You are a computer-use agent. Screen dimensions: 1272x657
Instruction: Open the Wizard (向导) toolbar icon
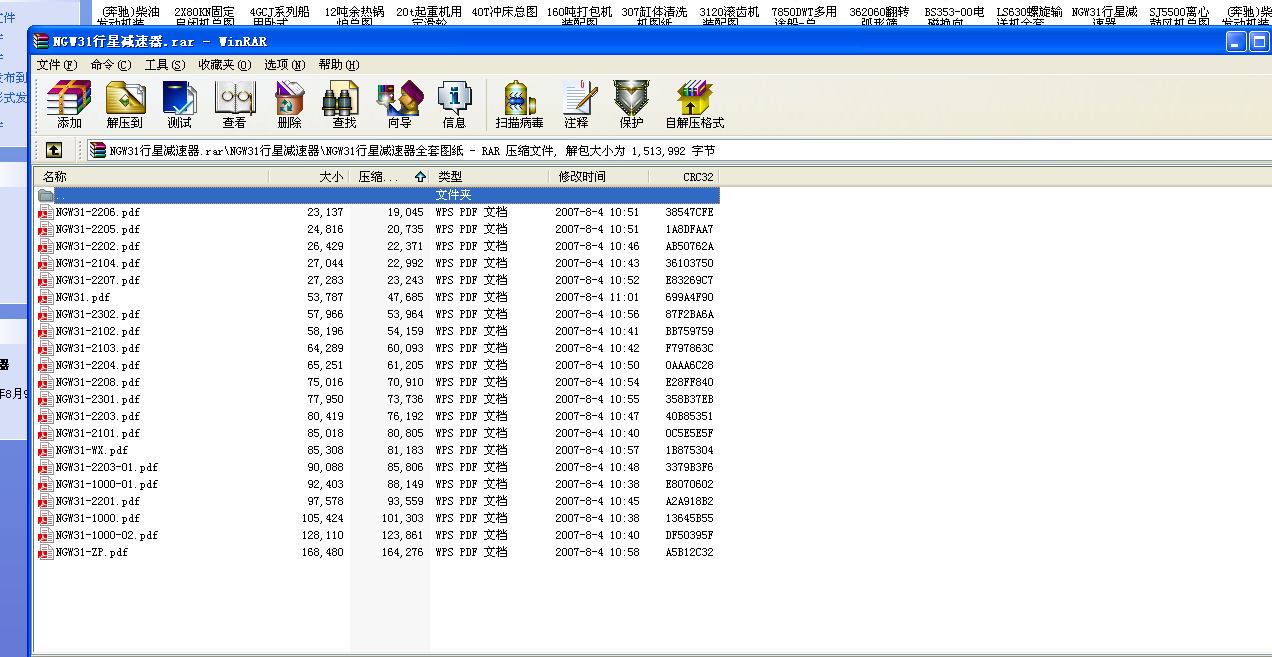(400, 105)
